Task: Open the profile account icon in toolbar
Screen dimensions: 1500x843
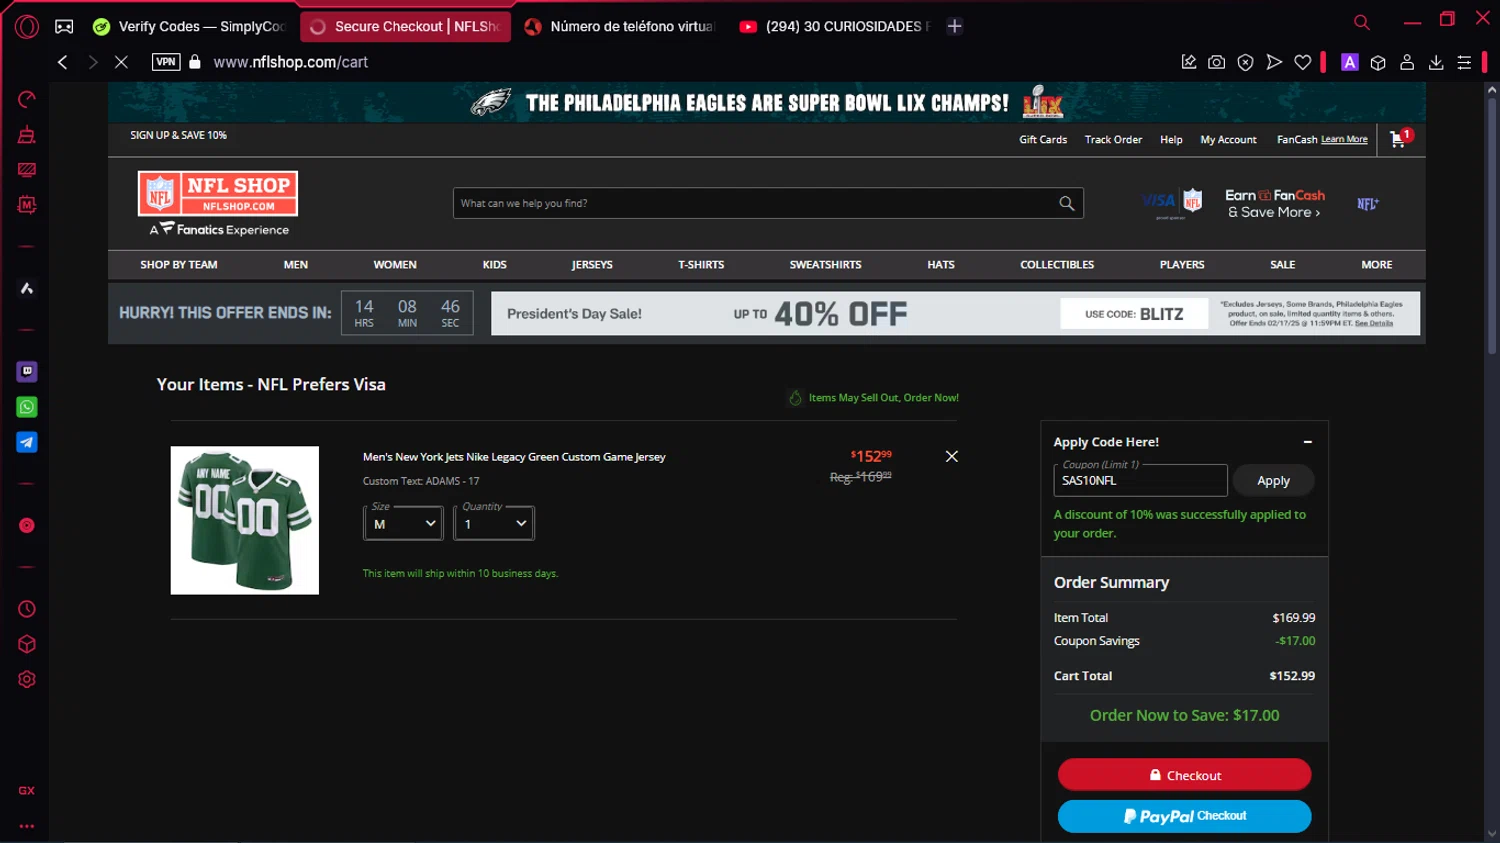Action: pos(1406,62)
